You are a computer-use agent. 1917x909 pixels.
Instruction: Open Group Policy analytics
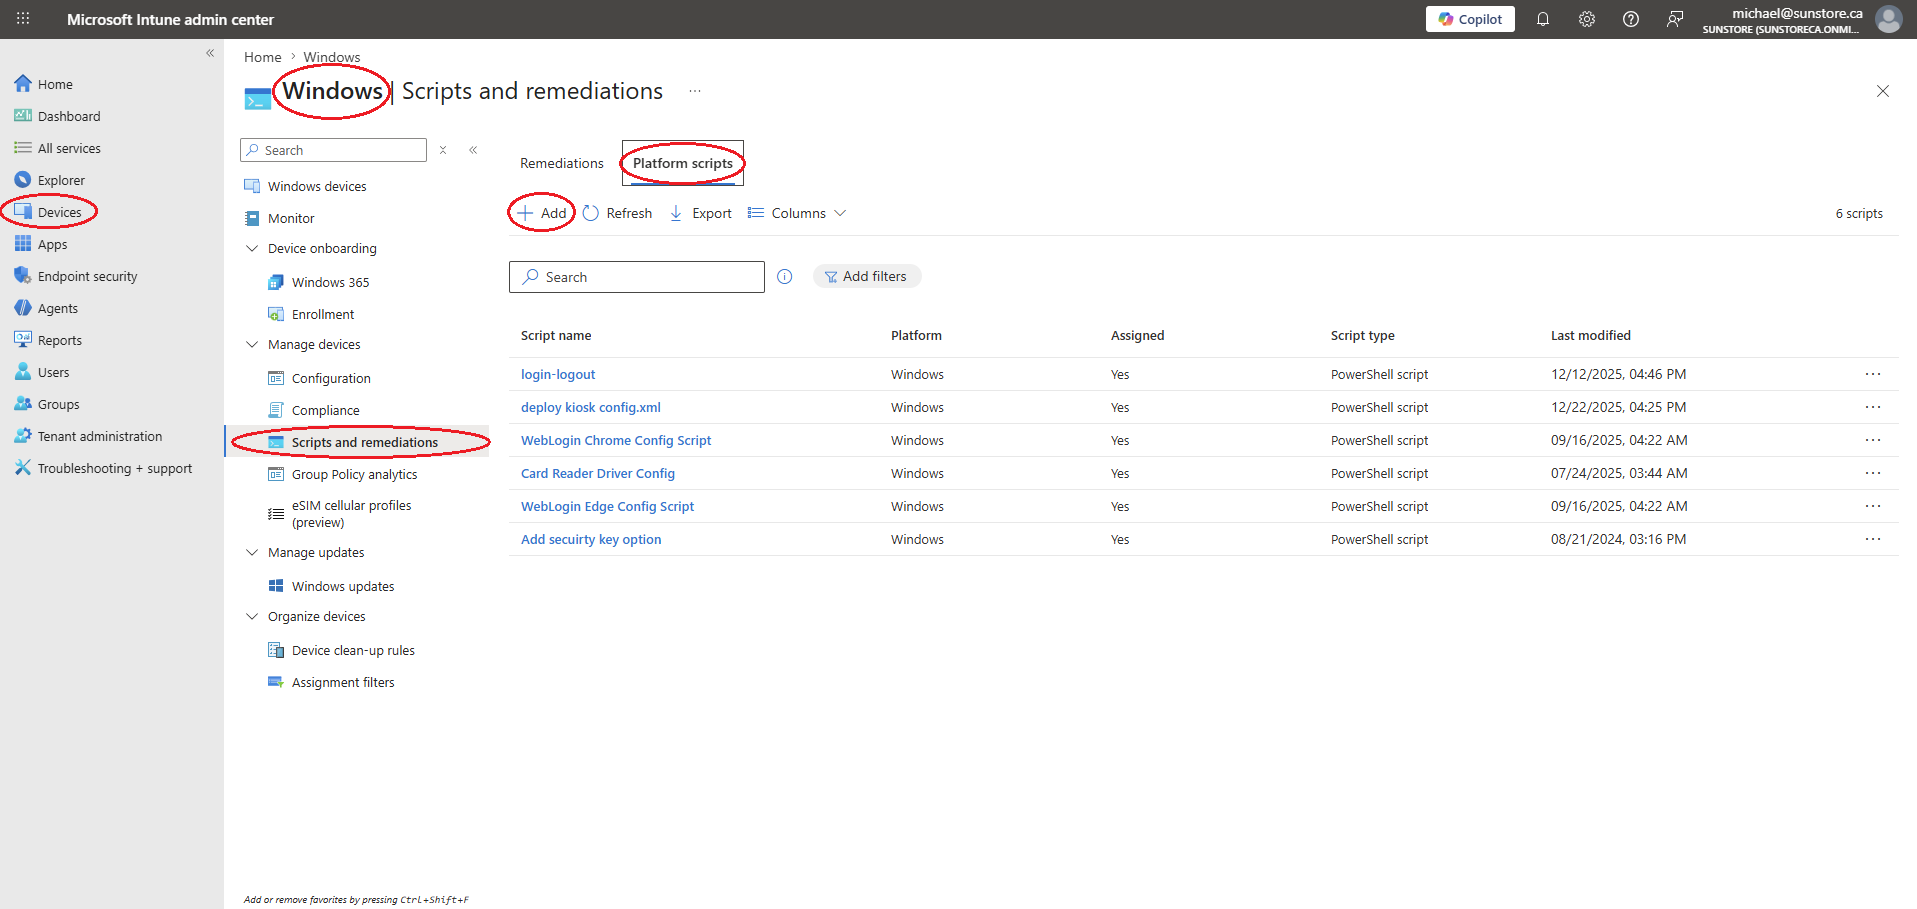pos(354,474)
